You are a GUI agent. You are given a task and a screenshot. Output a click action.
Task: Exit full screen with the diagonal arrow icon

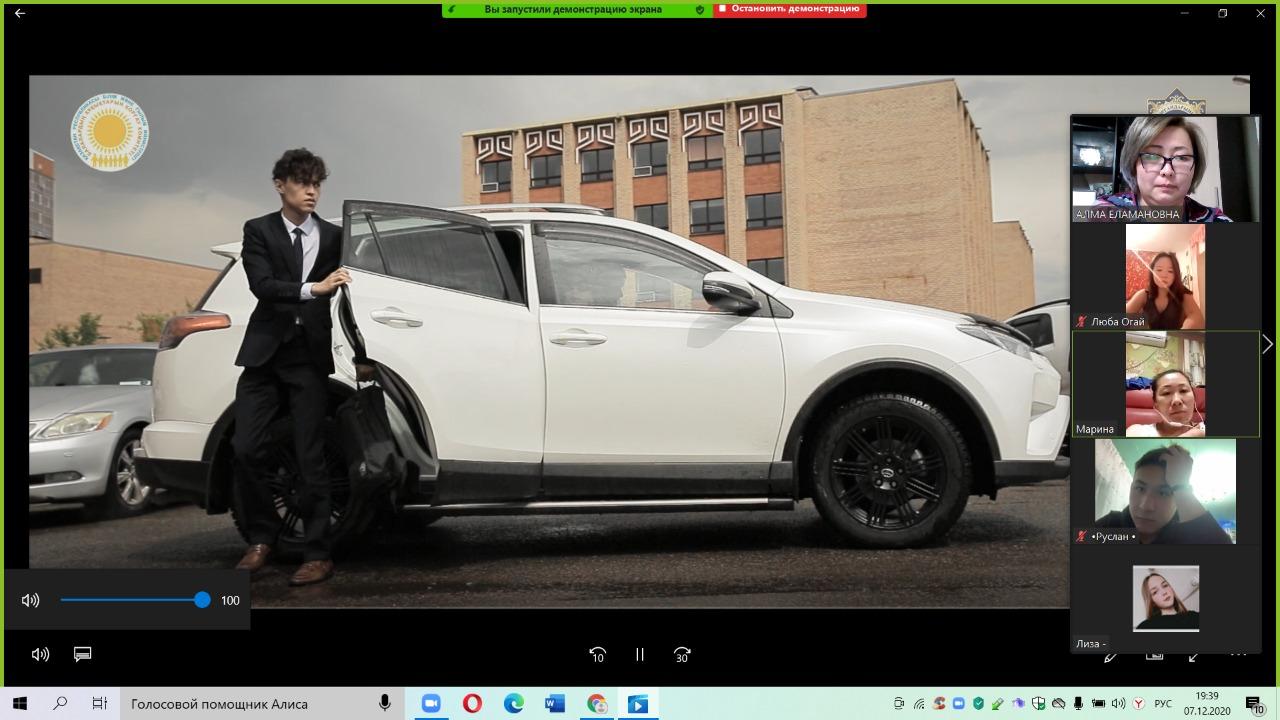(x=1194, y=656)
